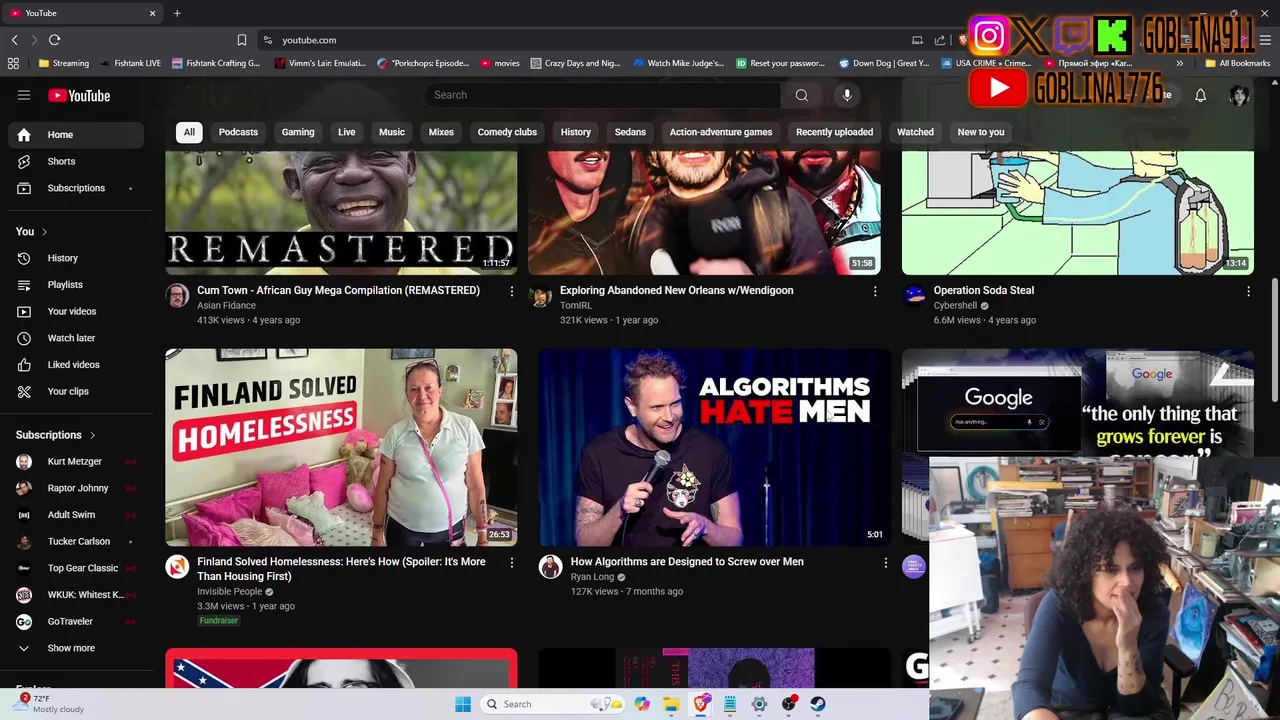Screen dimensions: 1280x720
Task: Click the Invisible People channel avatar
Action: pyautogui.click(x=177, y=567)
